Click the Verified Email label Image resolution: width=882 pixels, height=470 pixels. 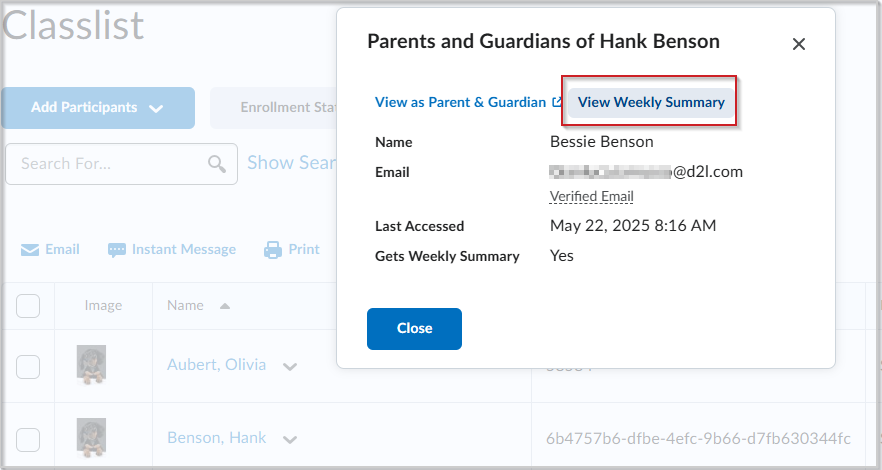[592, 196]
